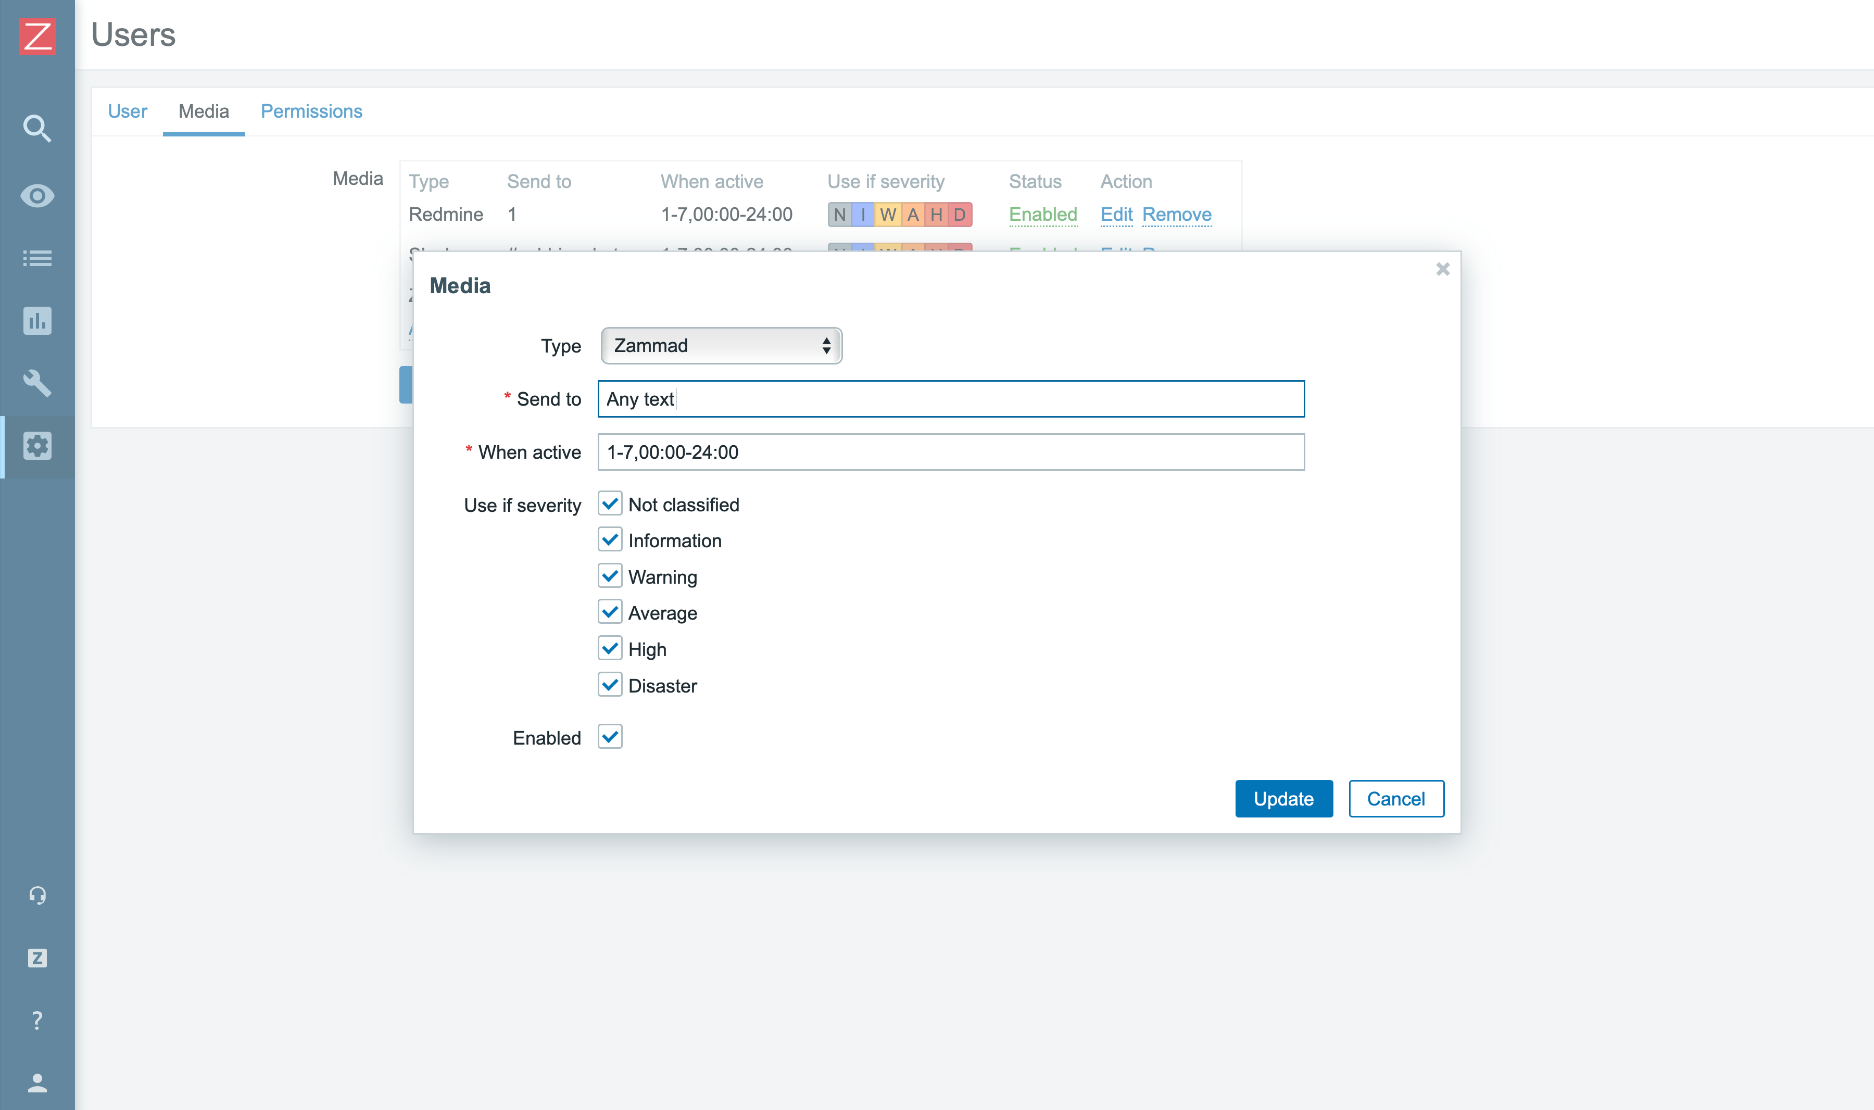The image size is (1874, 1110).
Task: Click the Cancel button in Media dialog
Action: pyautogui.click(x=1396, y=799)
